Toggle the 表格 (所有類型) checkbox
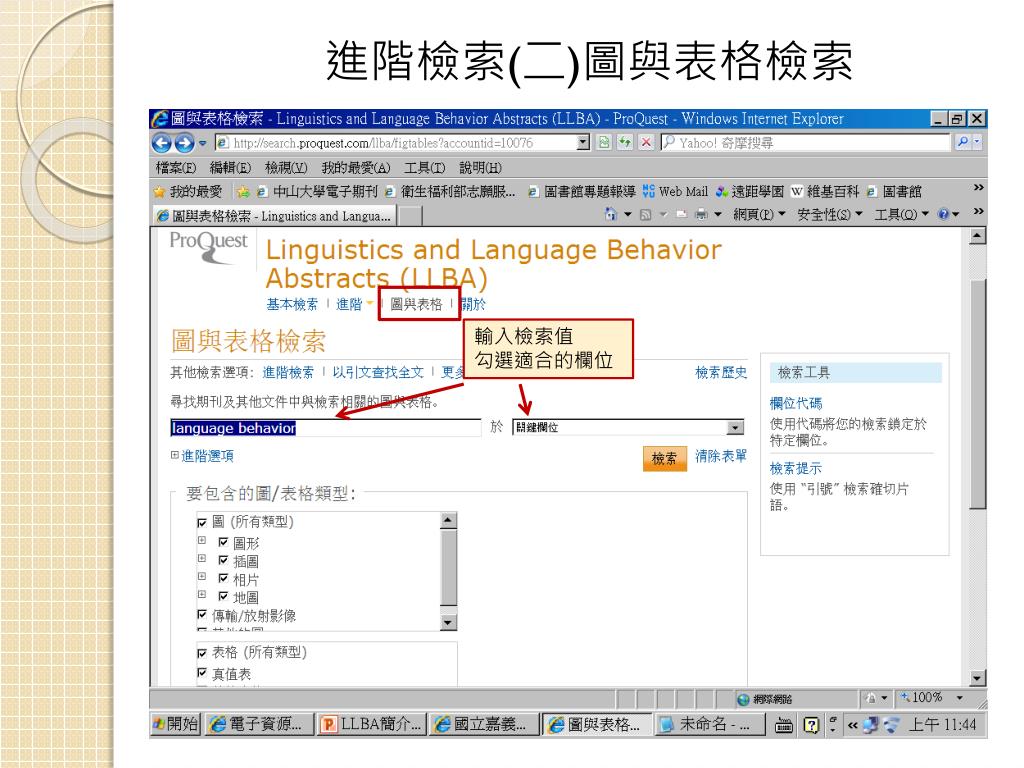The image size is (1024, 768). 202,652
